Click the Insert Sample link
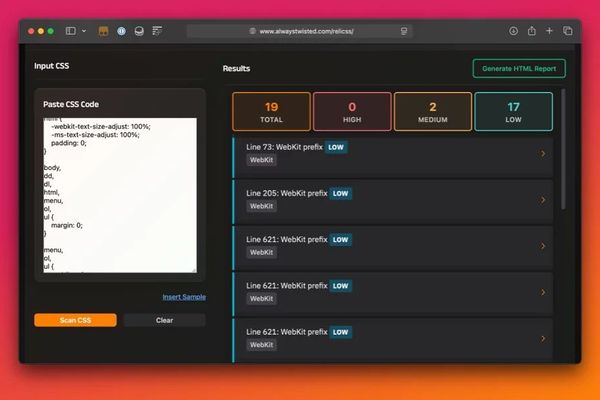Screen dimensions: 600x400 click(184, 297)
